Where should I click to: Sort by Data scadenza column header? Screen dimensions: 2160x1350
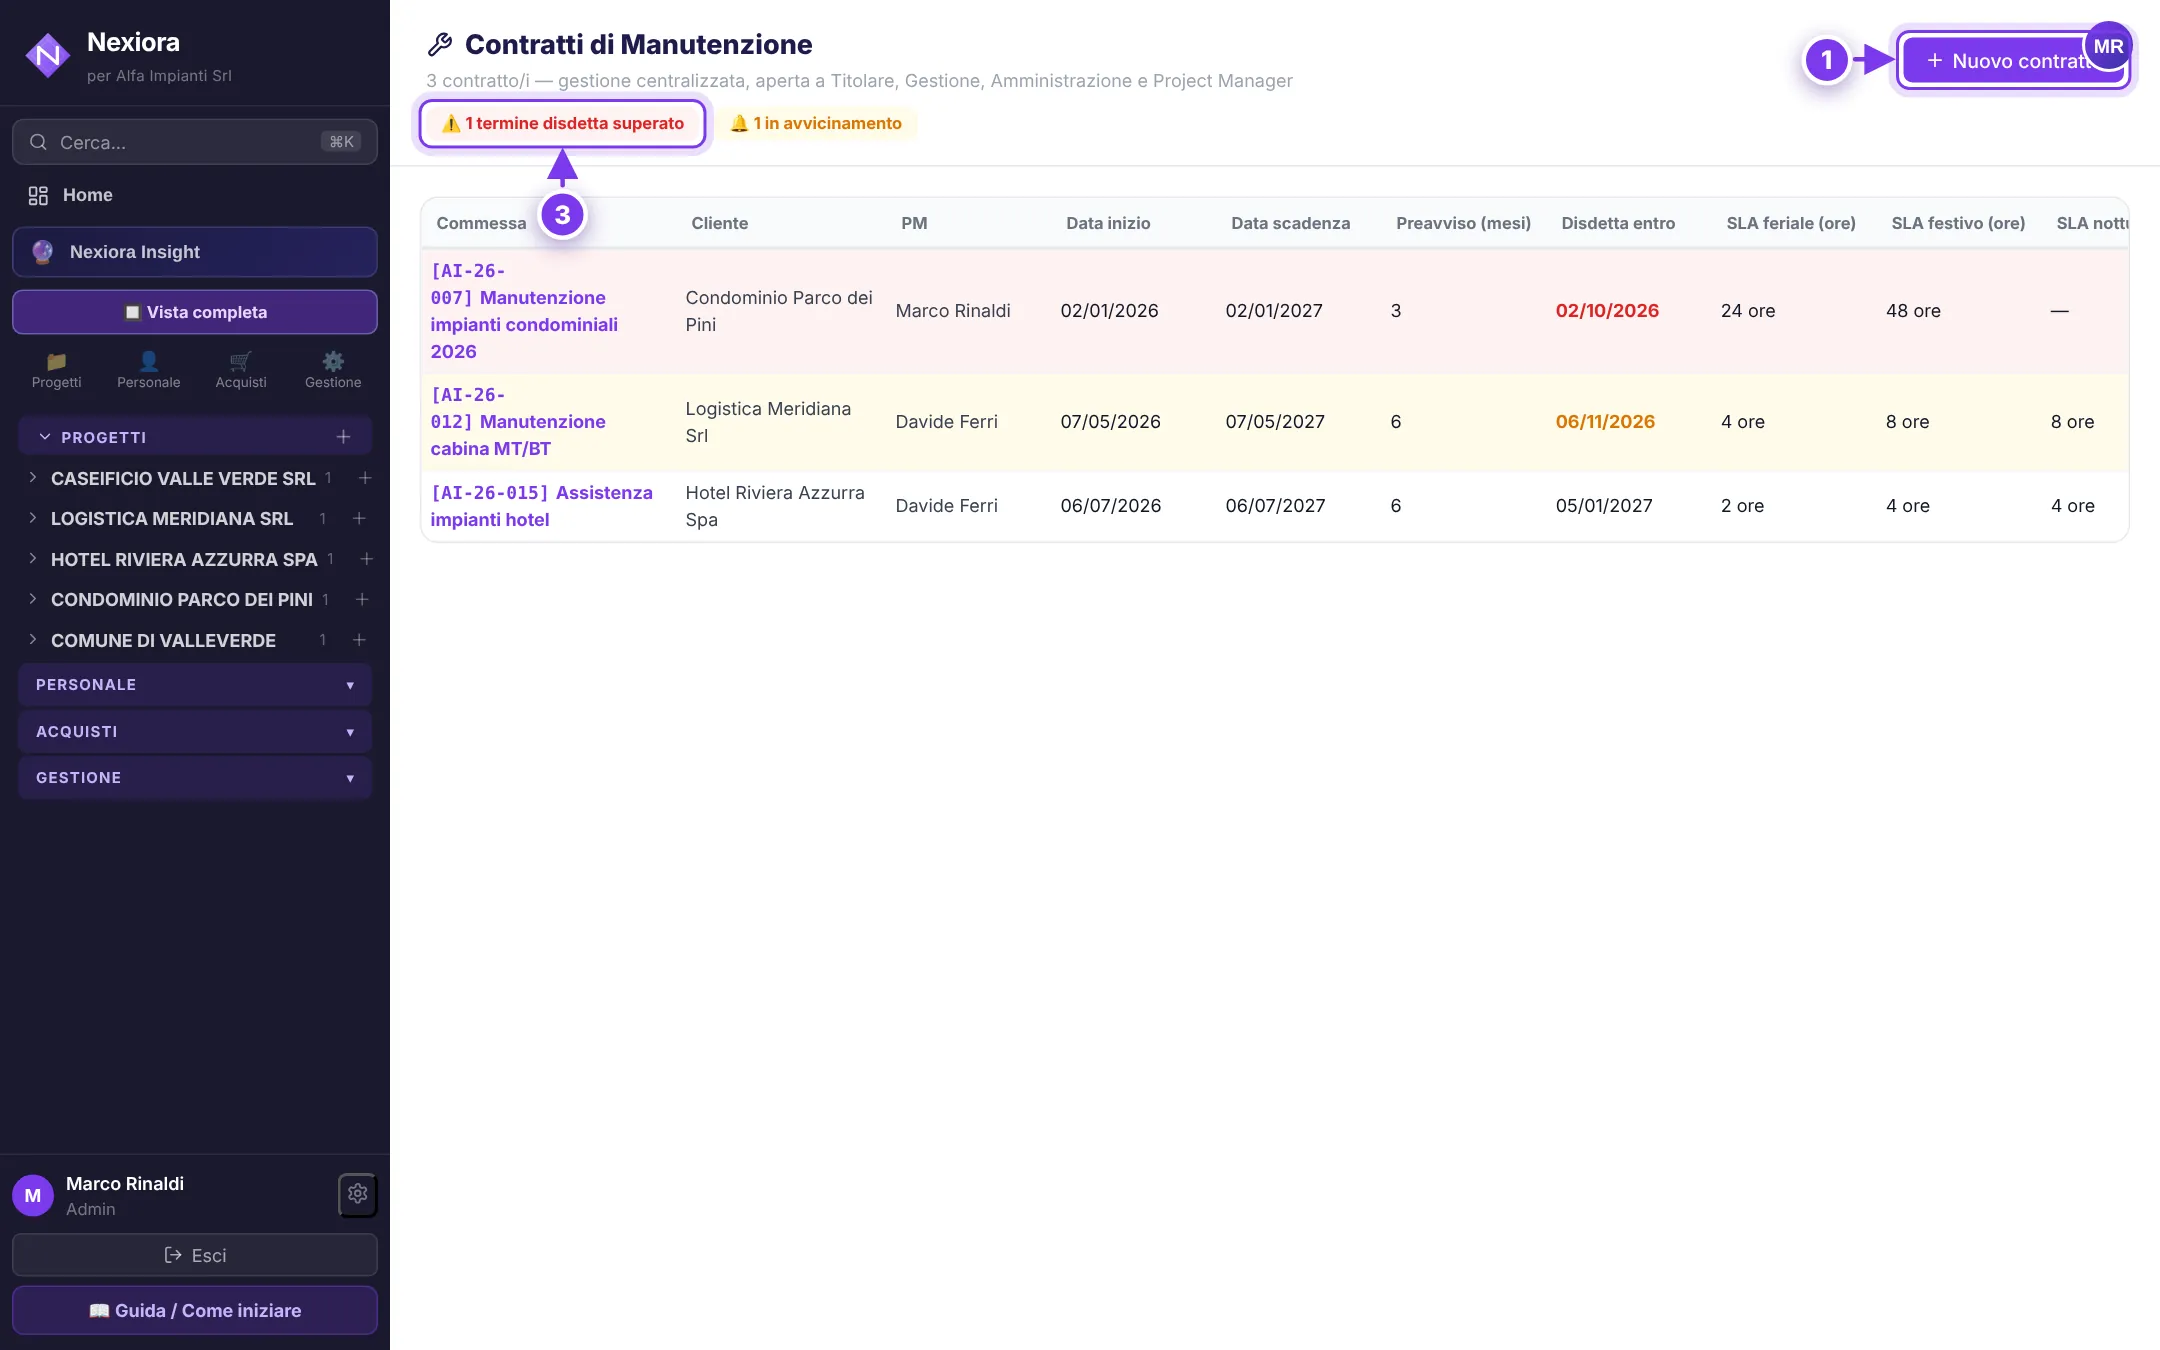pyautogui.click(x=1290, y=223)
